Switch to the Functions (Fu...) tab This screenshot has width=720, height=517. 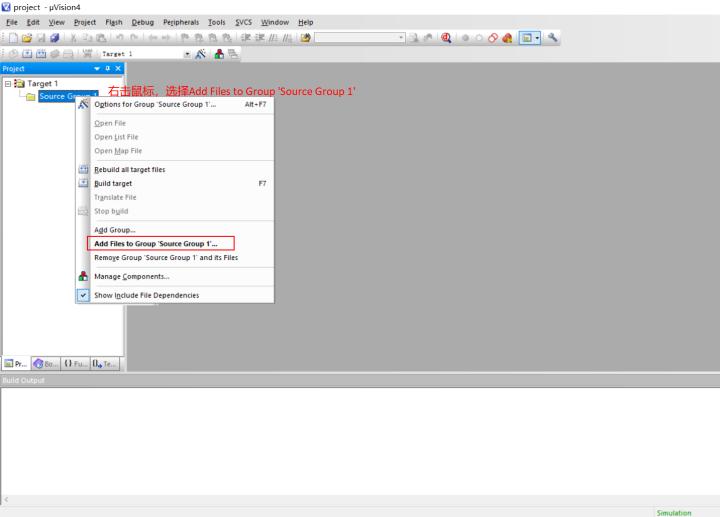(75, 364)
